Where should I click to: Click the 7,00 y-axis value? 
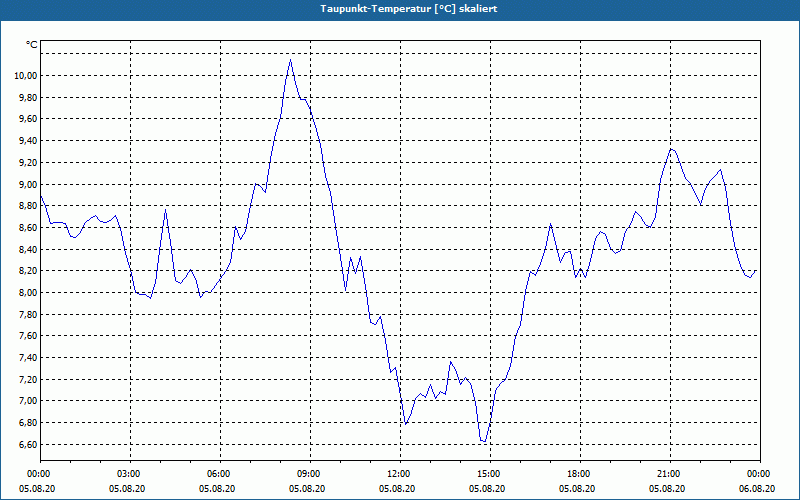pos(28,401)
